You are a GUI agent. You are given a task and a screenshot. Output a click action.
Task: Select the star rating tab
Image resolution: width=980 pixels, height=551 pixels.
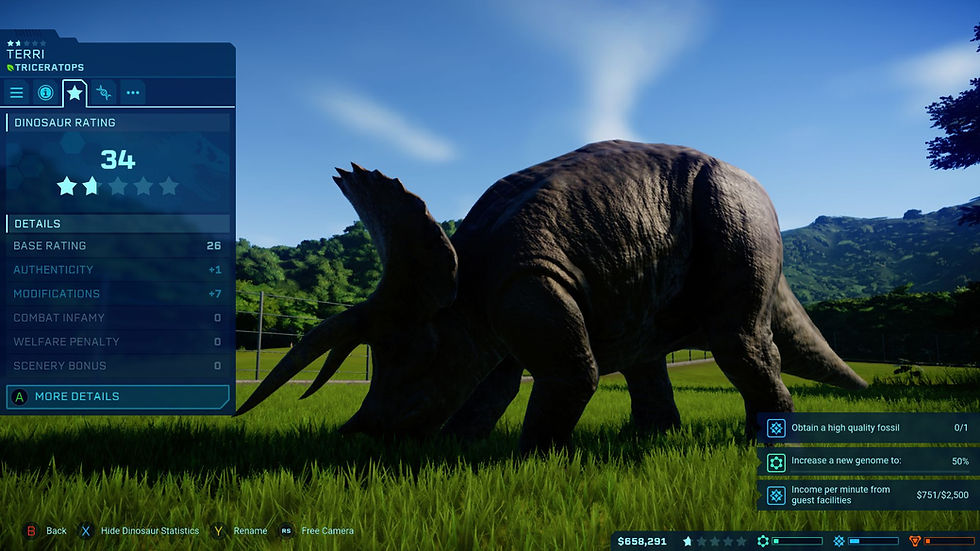(x=74, y=93)
